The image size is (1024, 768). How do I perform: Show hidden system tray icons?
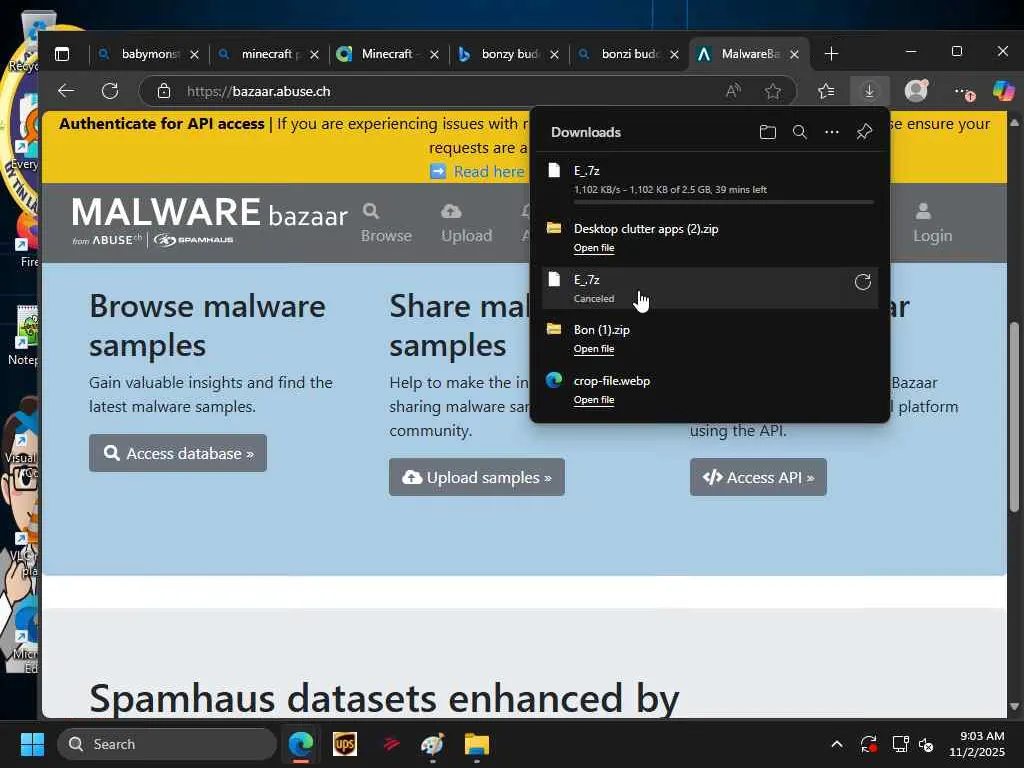(x=837, y=744)
